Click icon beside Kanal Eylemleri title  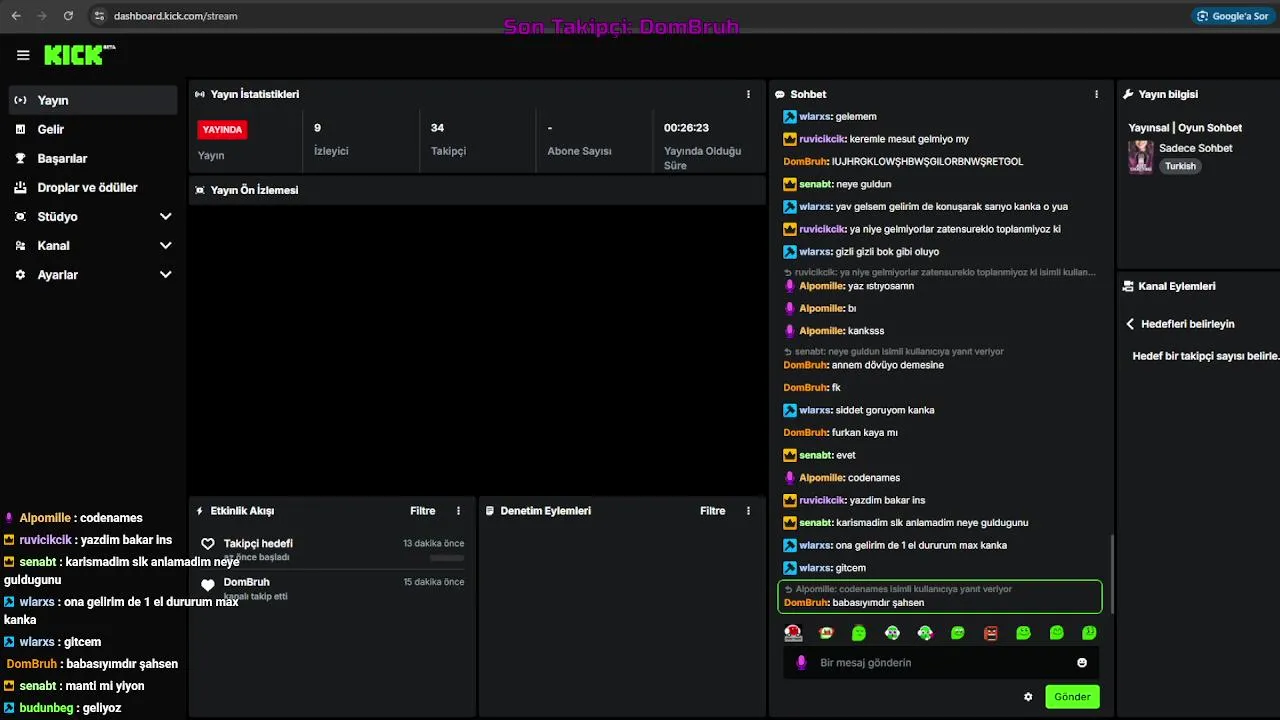(x=1128, y=286)
